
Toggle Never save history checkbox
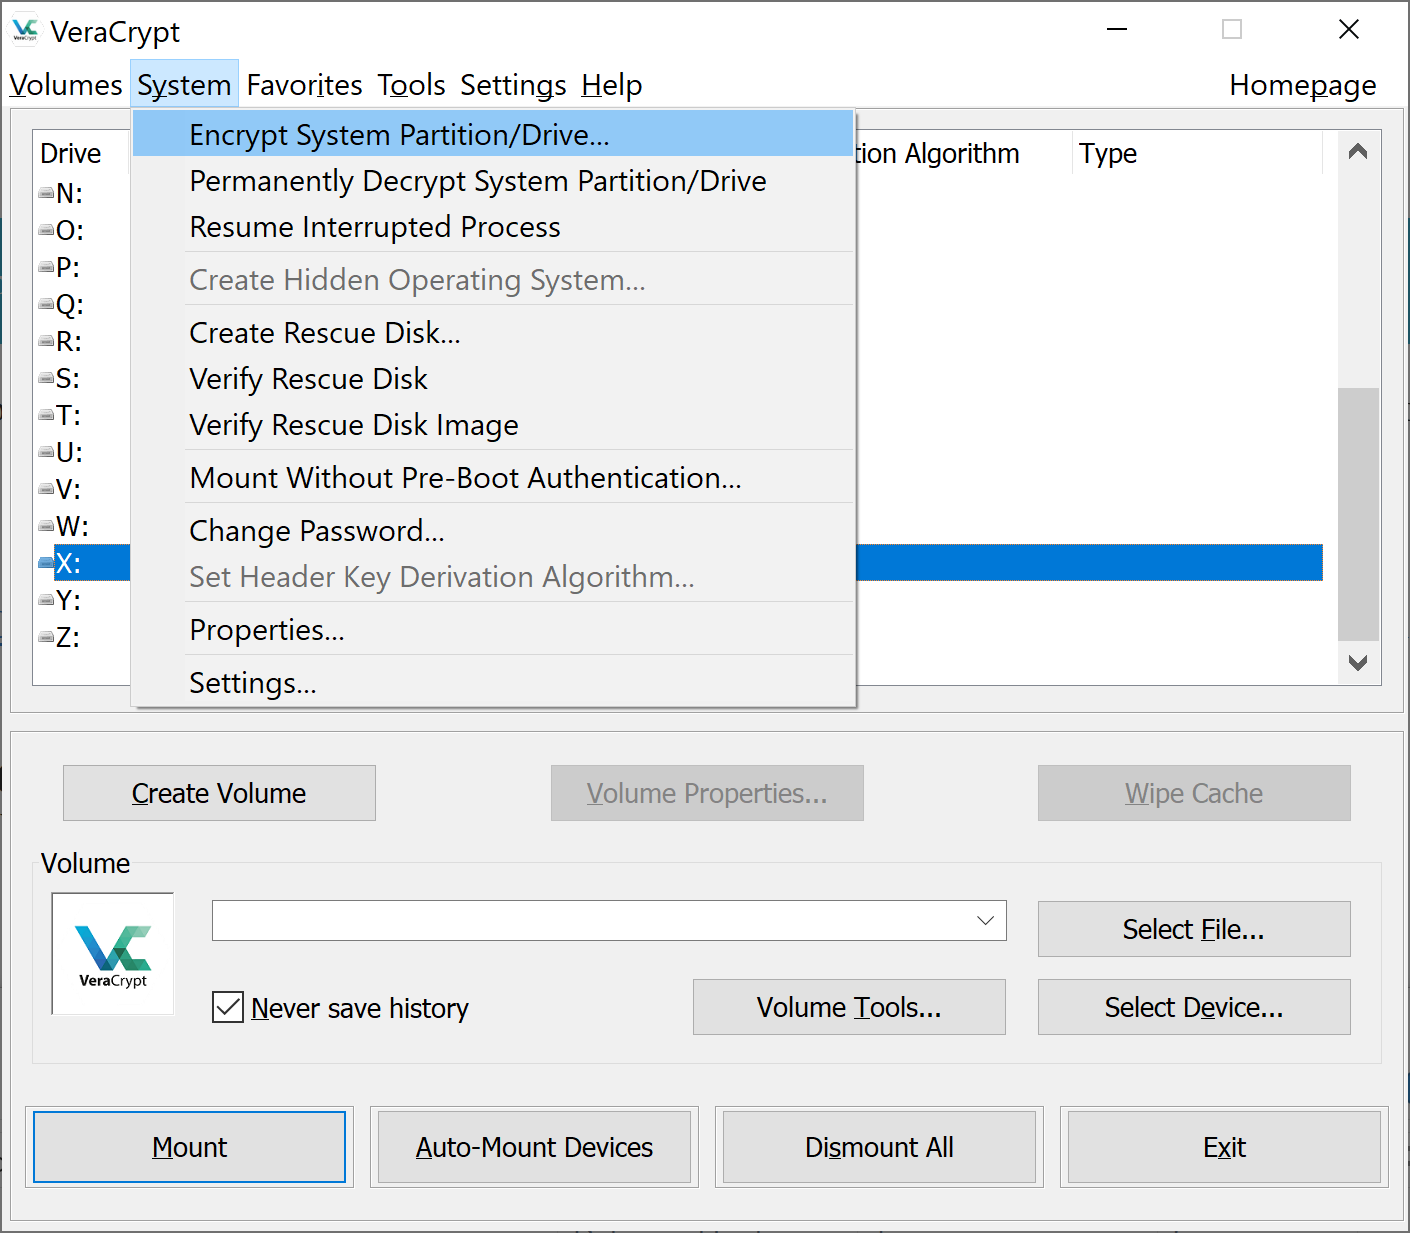click(x=228, y=1007)
